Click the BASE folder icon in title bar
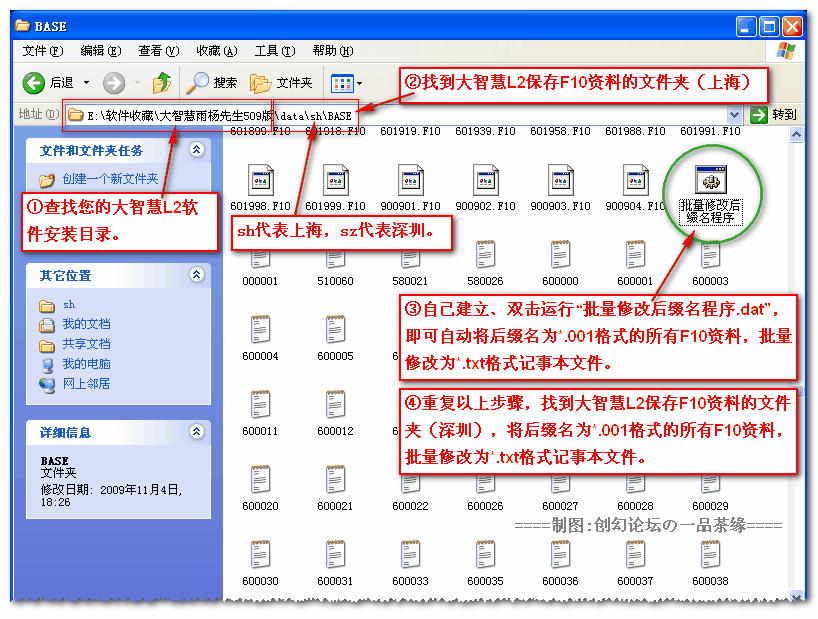The image size is (818, 619). (x=22, y=25)
